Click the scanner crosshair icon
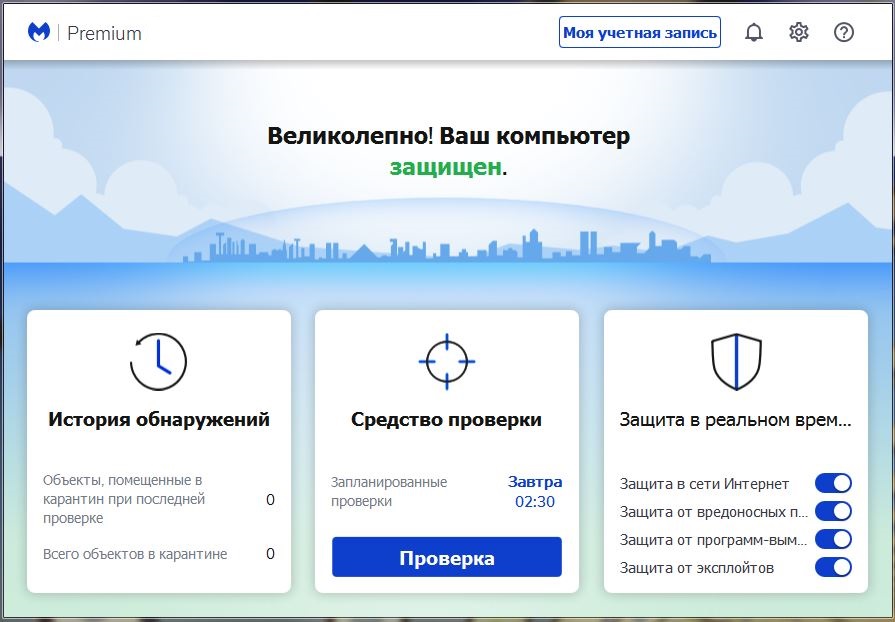This screenshot has height=622, width=895. (446, 362)
